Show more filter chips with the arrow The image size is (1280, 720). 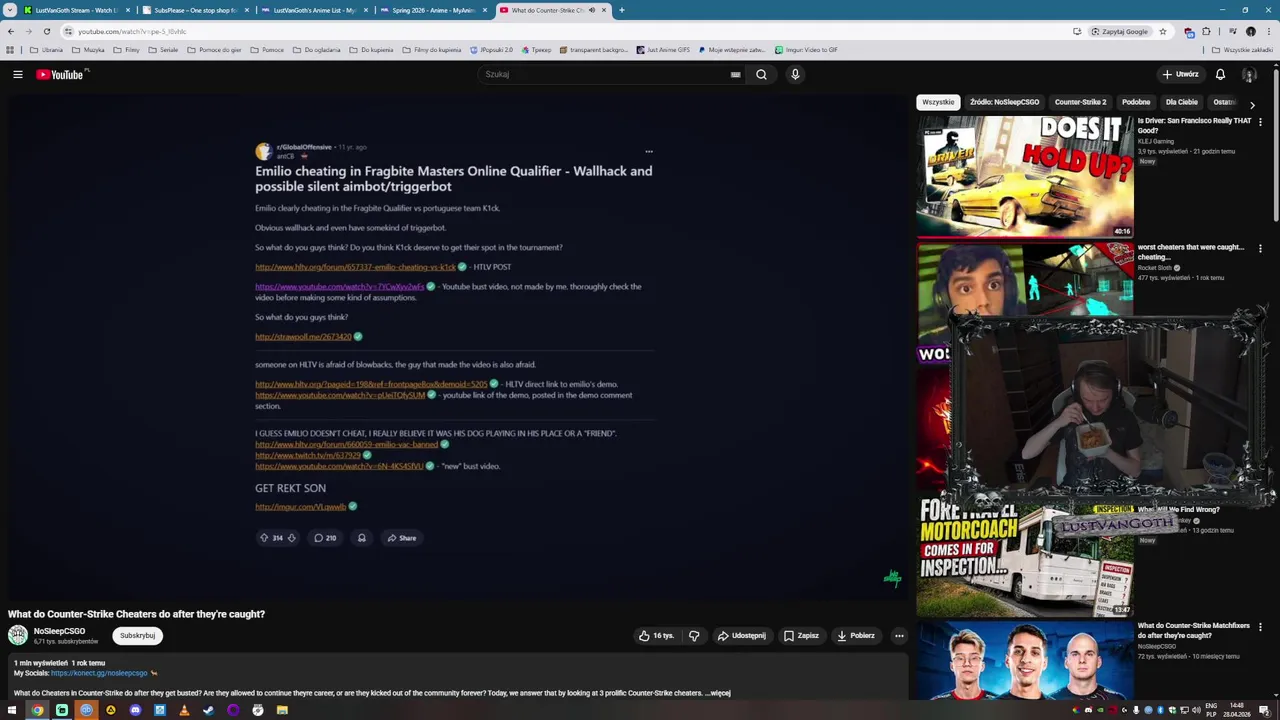pos(1252,104)
